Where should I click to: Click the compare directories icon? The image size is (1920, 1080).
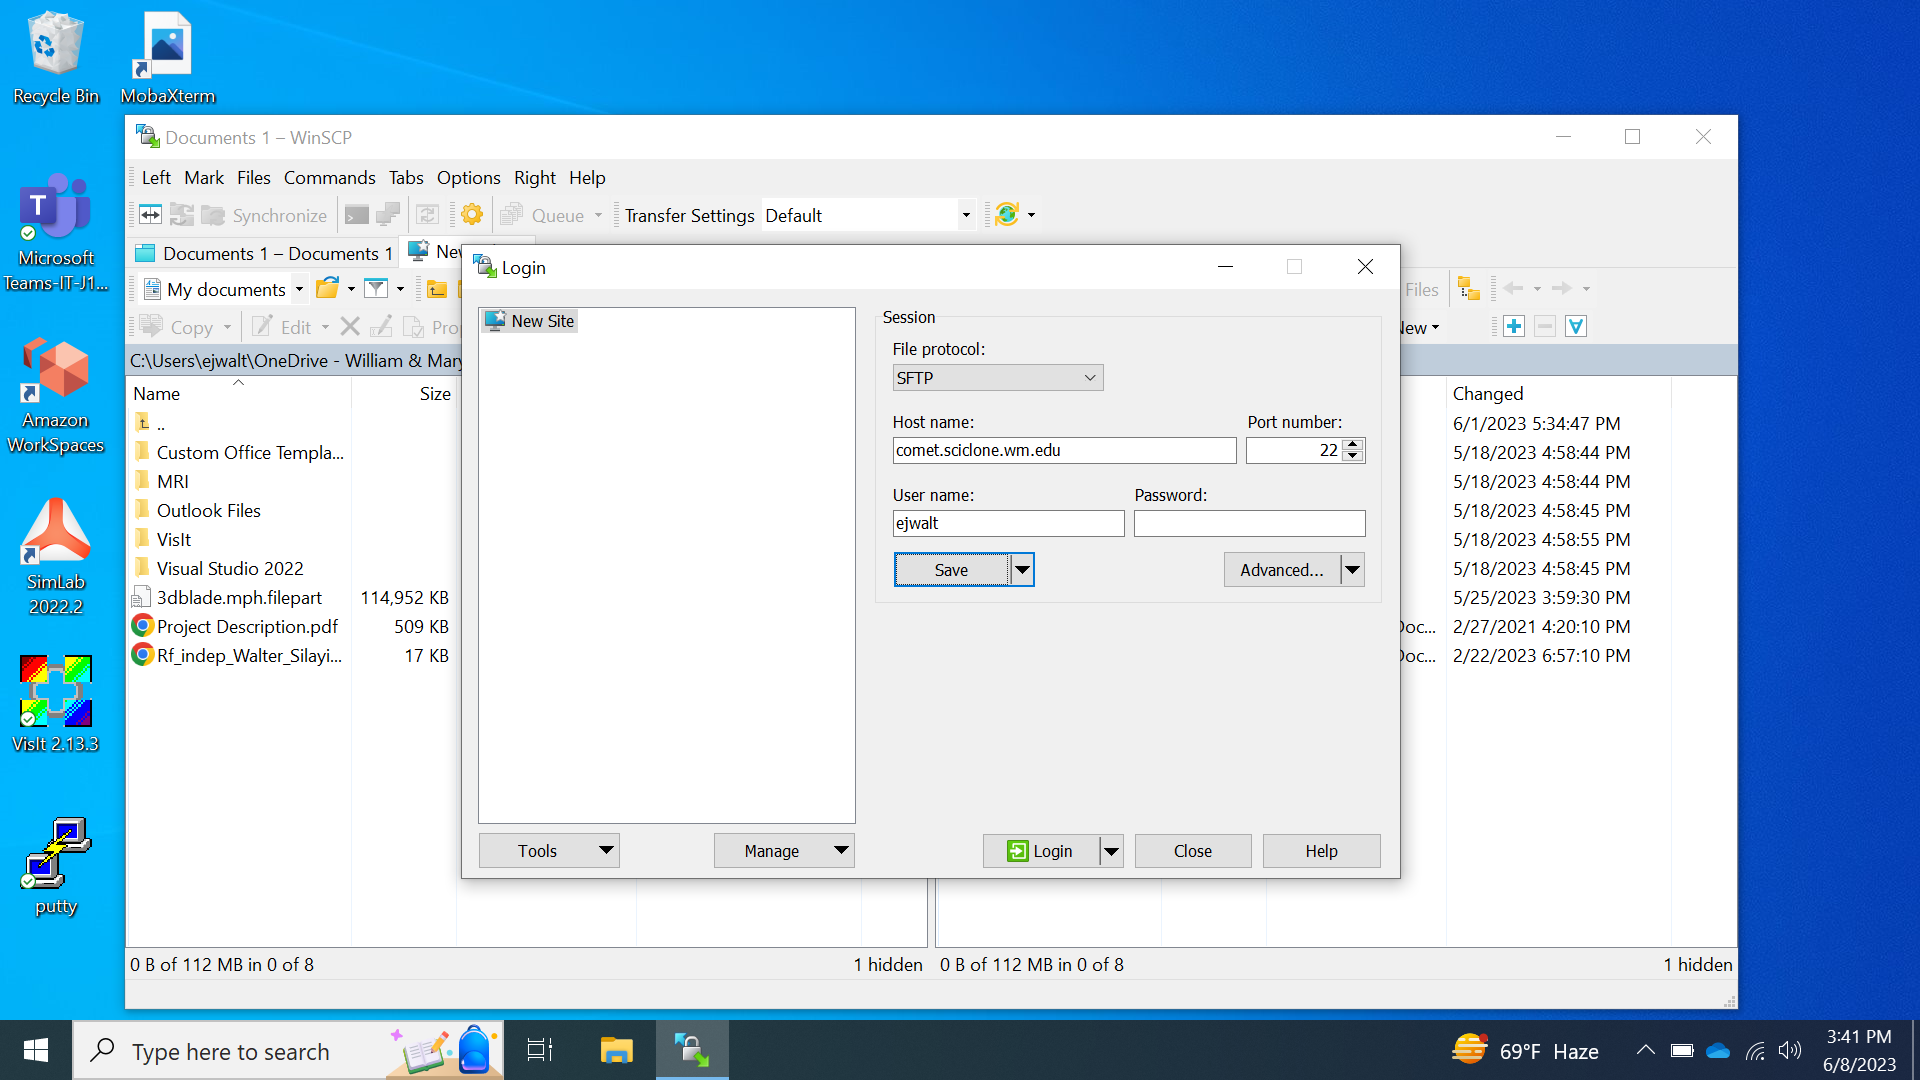[x=150, y=215]
